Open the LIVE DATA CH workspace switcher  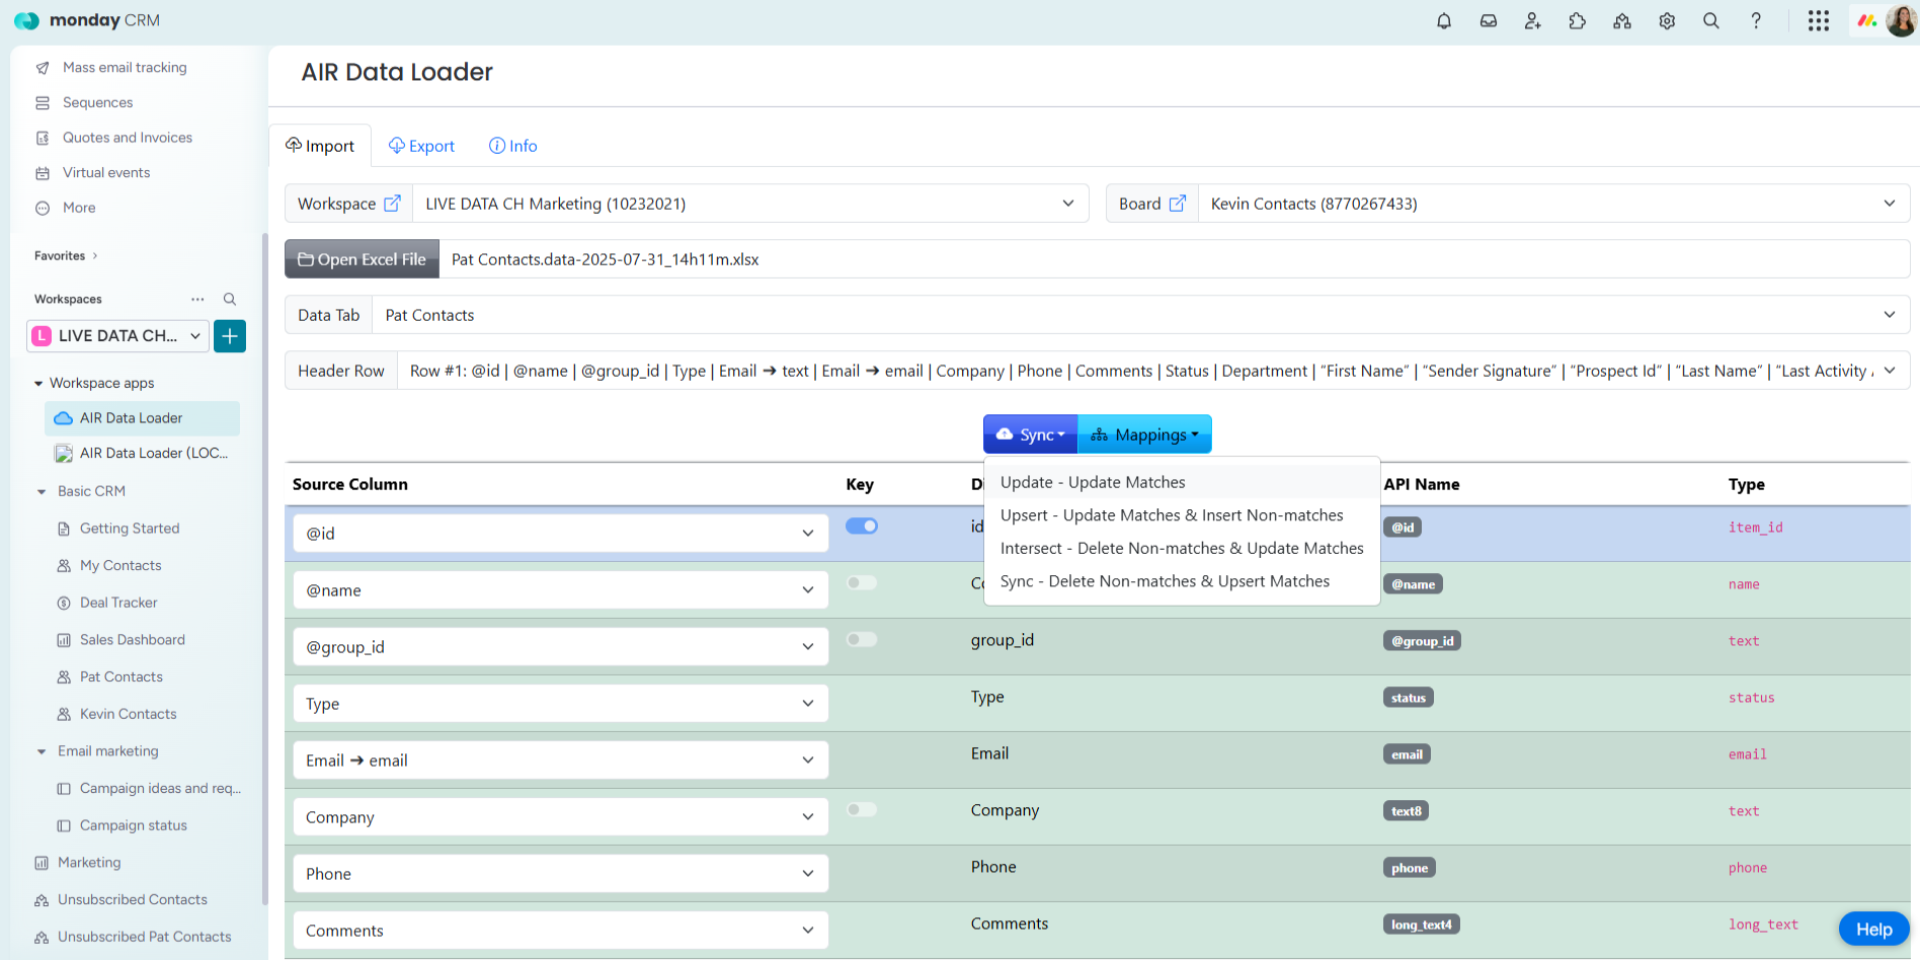117,336
